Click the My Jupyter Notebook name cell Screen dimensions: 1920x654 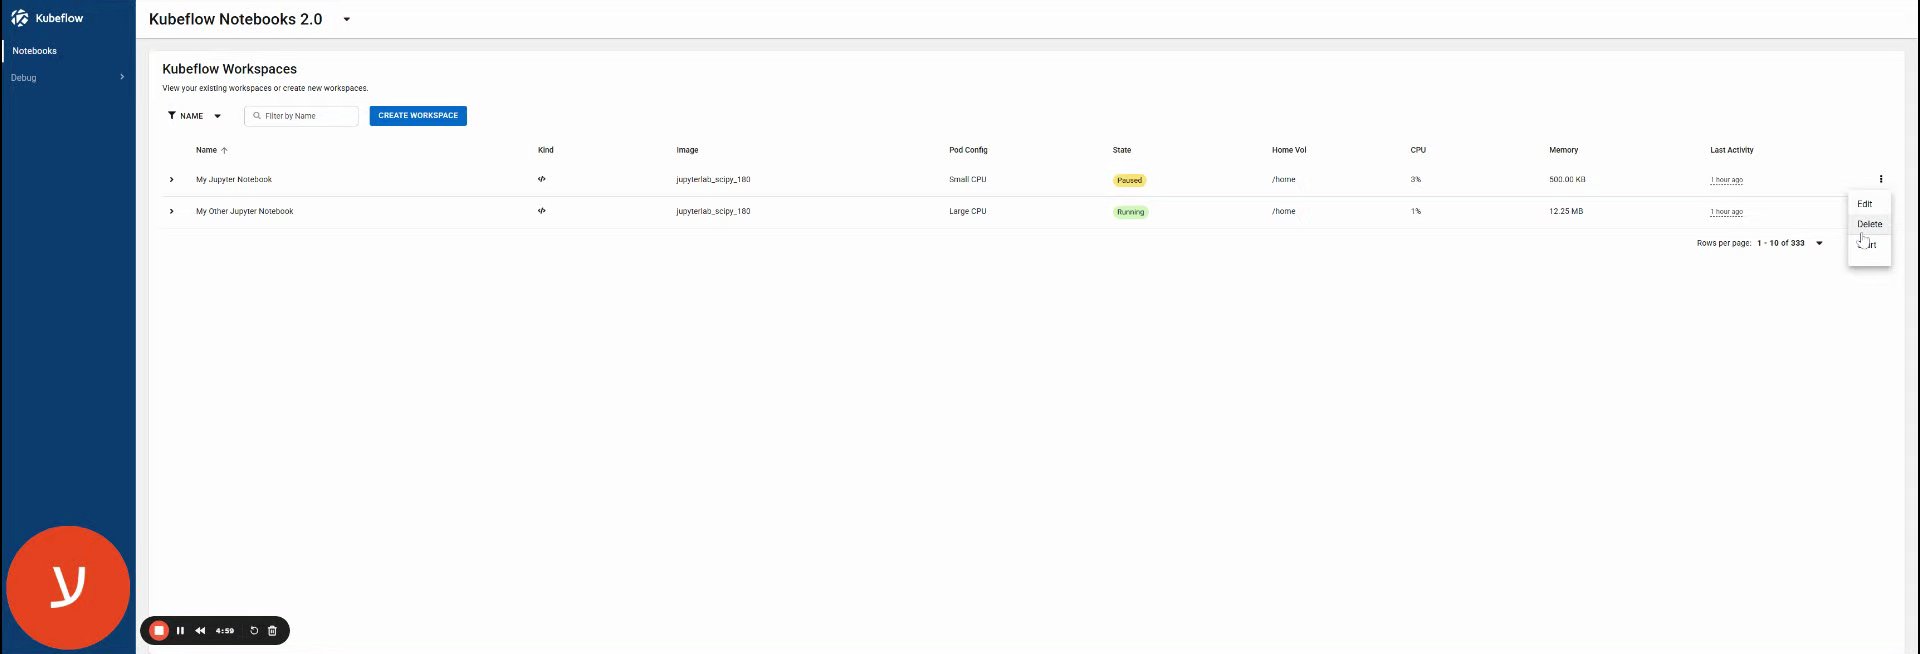[x=234, y=180]
